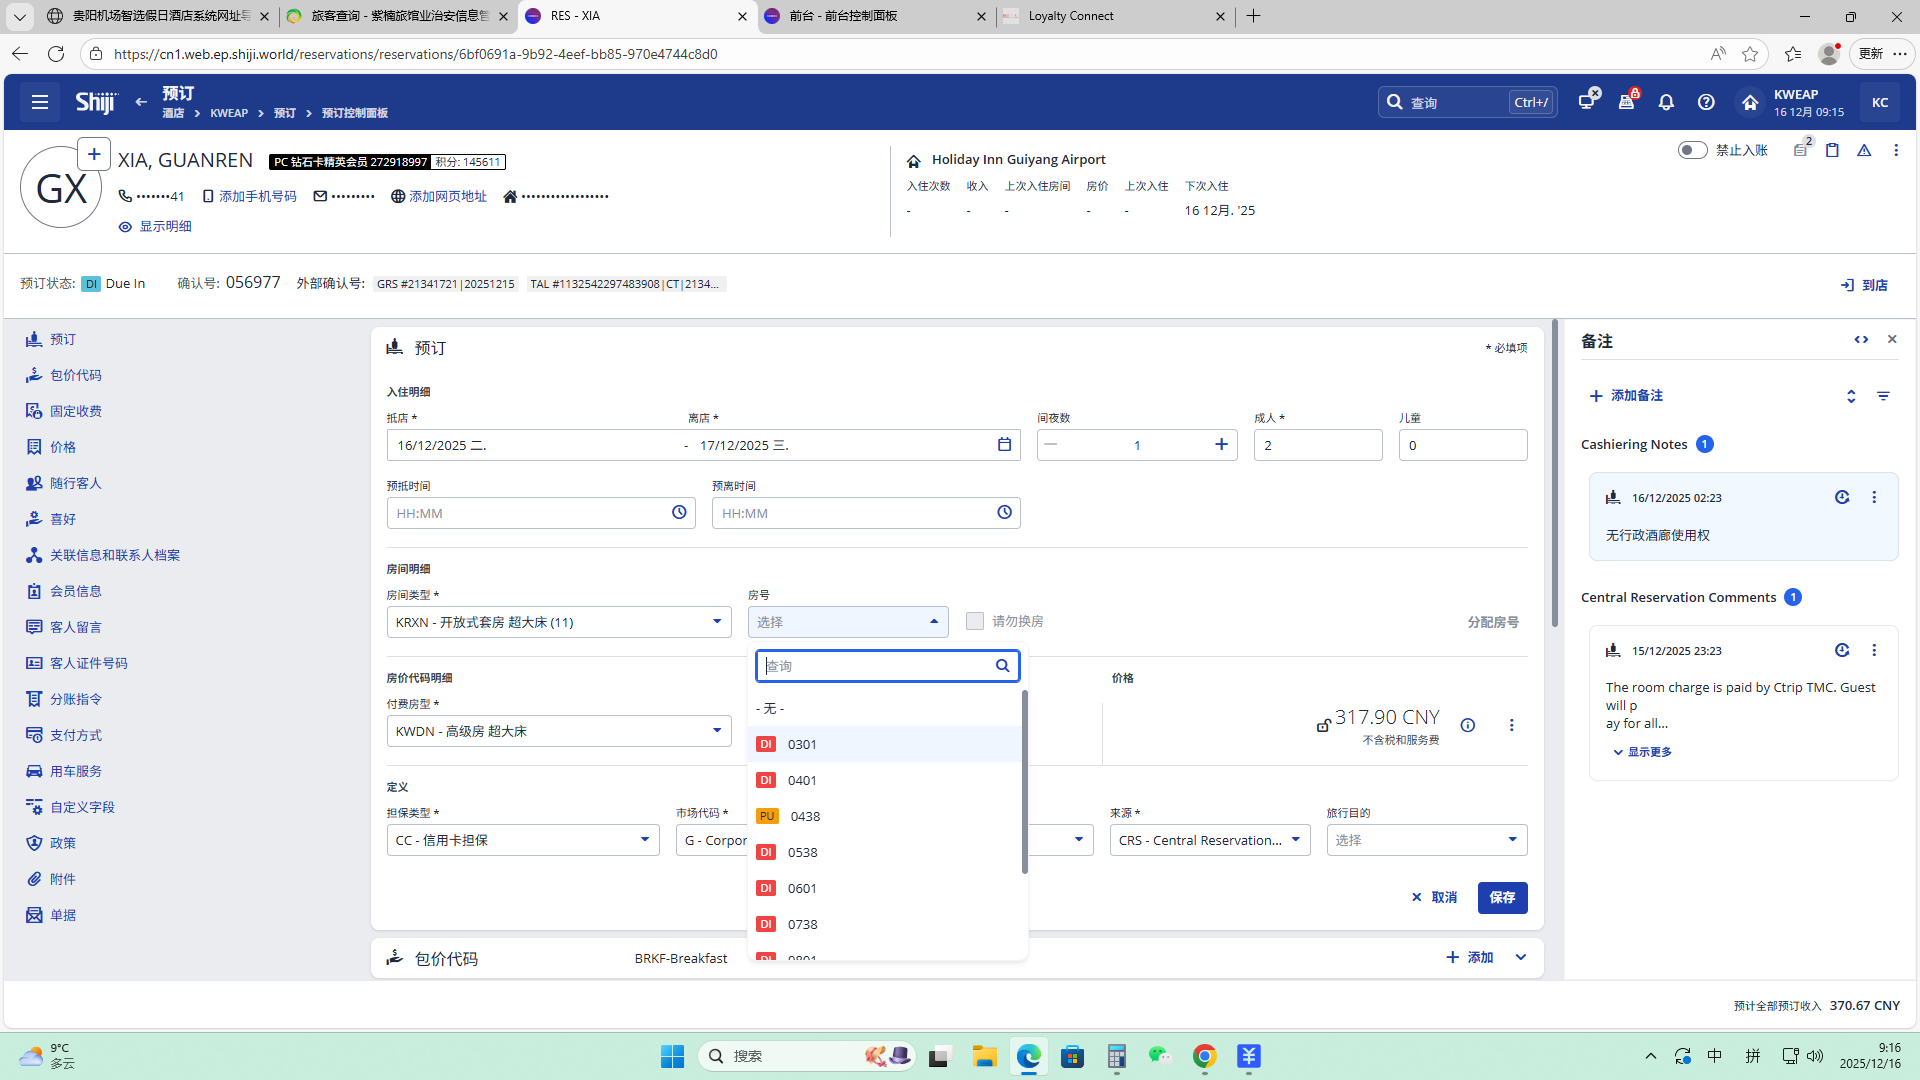Toggle the 禁止入账 switch

1692,150
